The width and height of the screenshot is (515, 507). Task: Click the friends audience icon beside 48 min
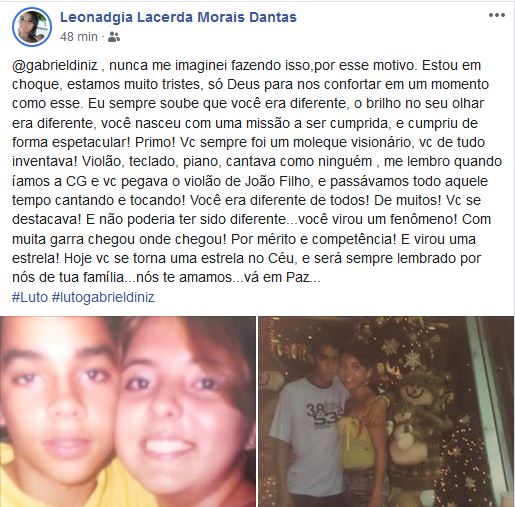(114, 37)
